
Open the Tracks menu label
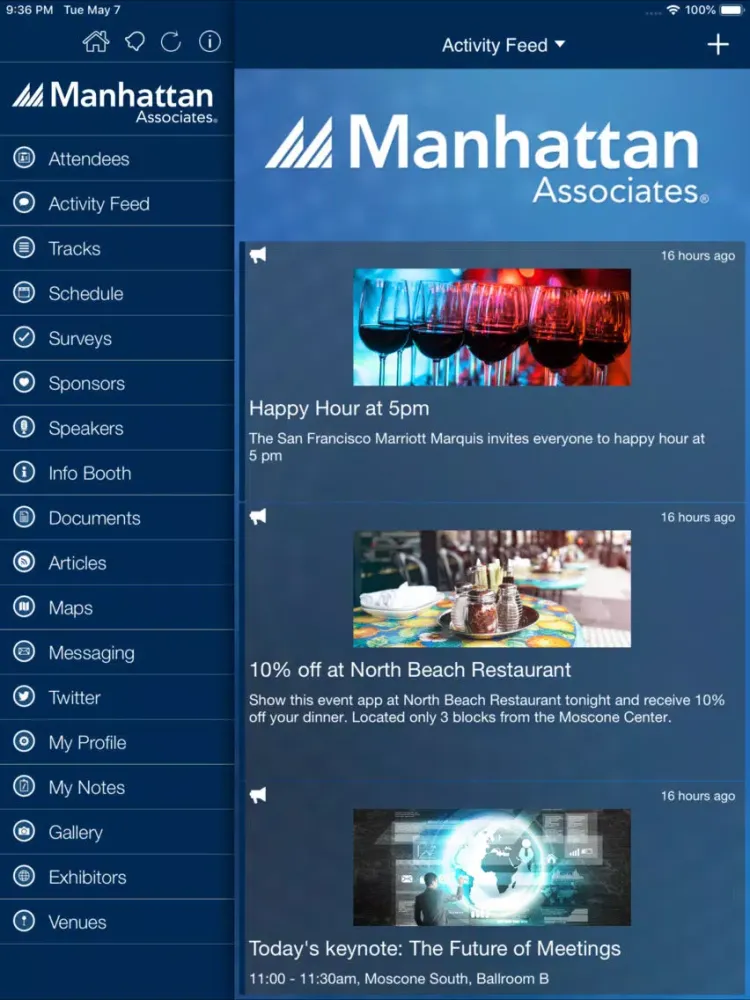[x=75, y=248]
